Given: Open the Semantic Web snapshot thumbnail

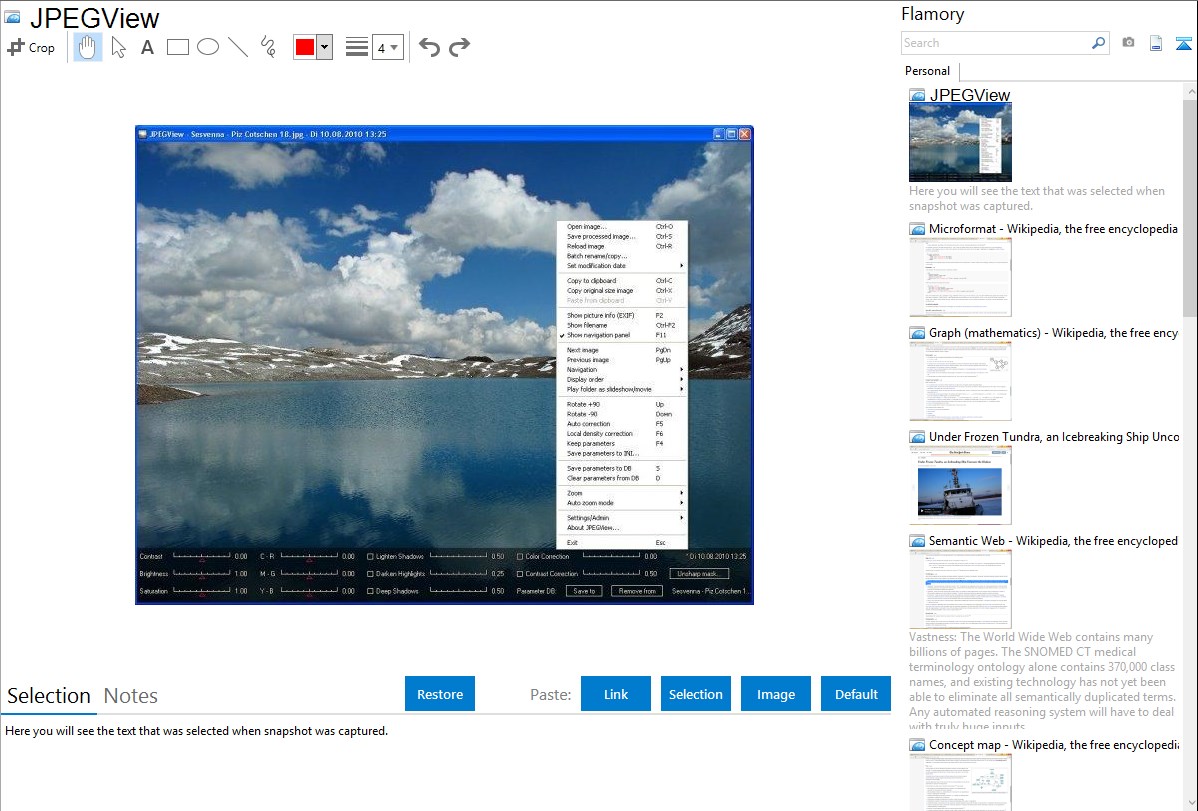Looking at the screenshot, I should click(960, 589).
